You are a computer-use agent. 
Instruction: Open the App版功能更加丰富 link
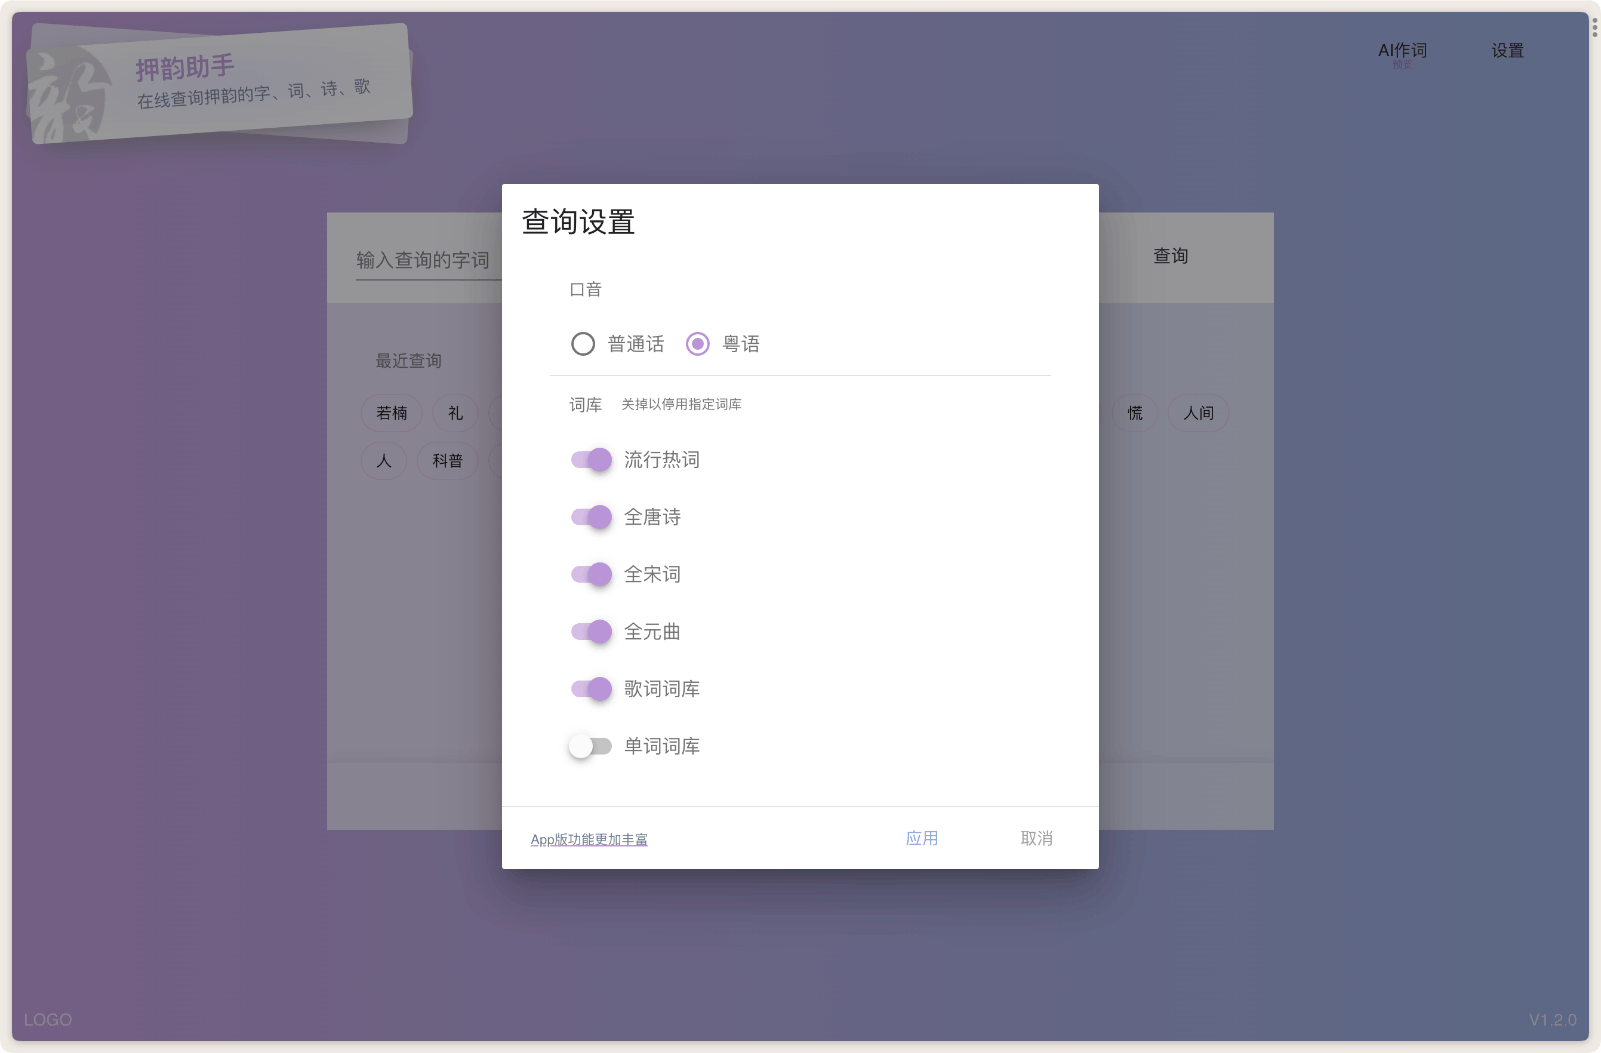[588, 839]
